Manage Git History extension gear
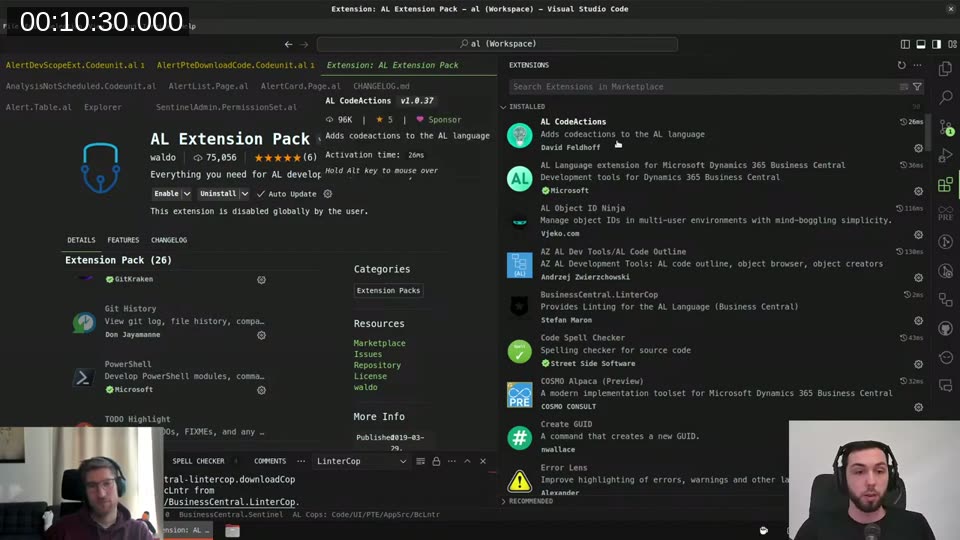960x540 pixels. [261, 336]
